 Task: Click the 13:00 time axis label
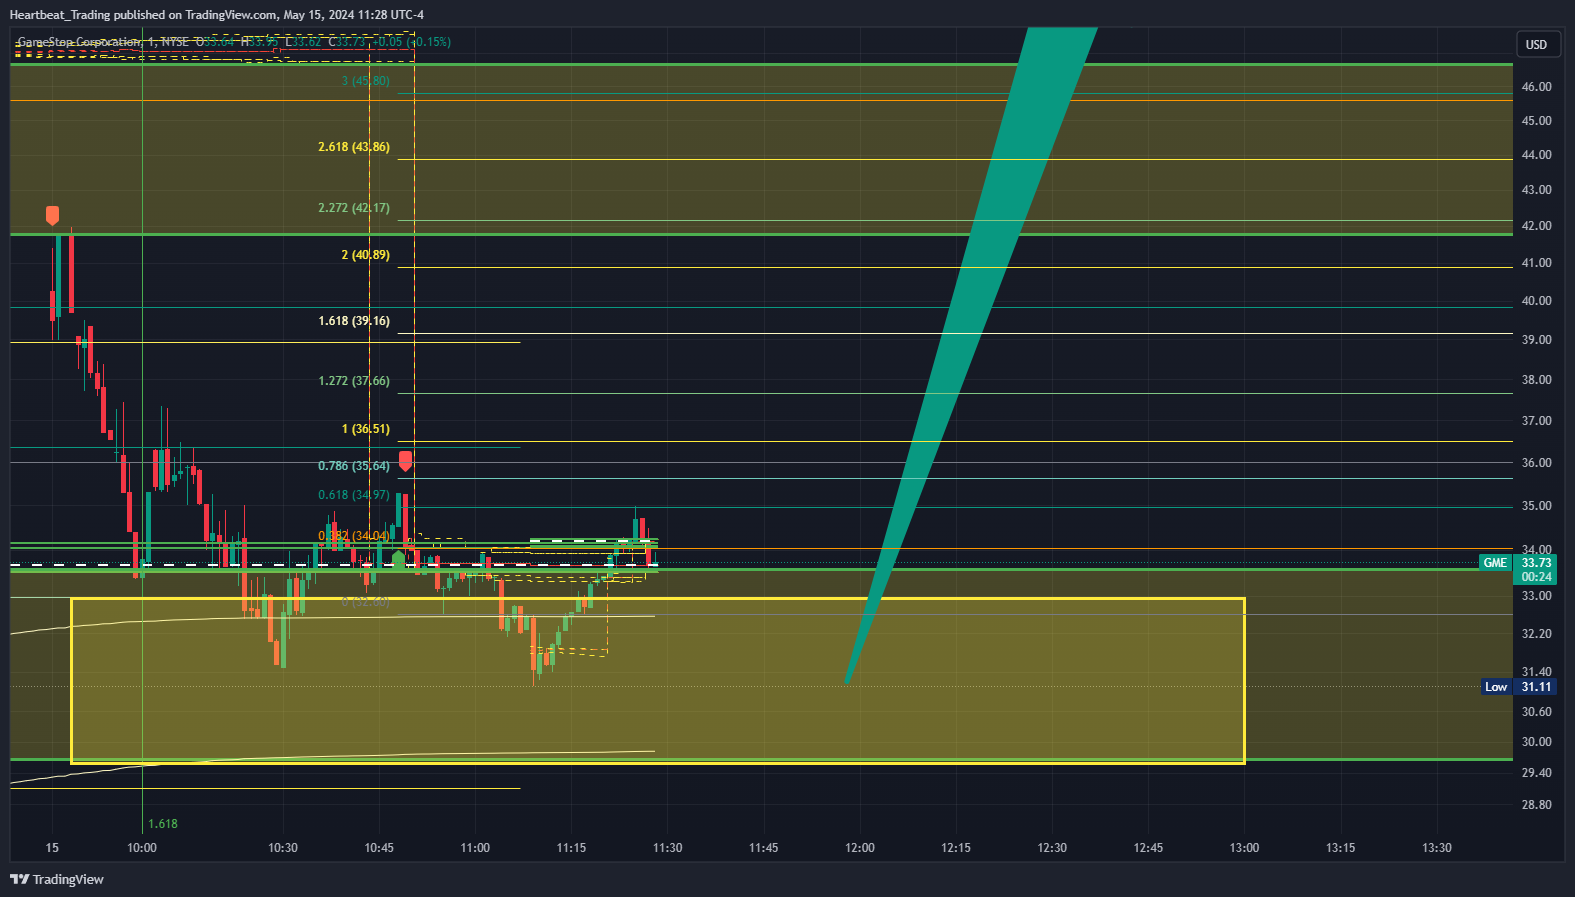pyautogui.click(x=1244, y=848)
